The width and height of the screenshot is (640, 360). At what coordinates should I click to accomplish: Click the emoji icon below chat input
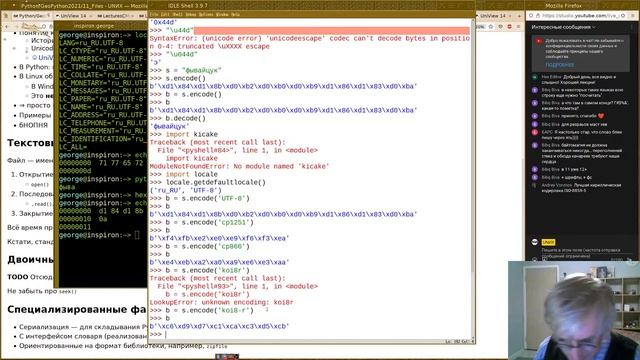pos(534,259)
